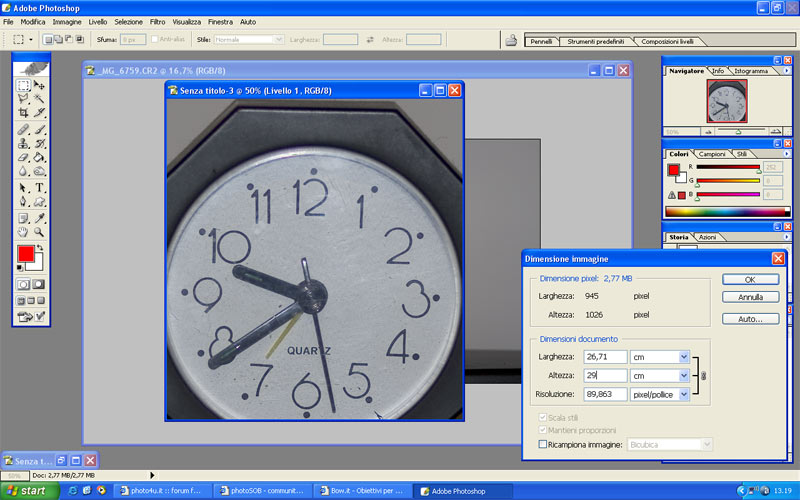Toggle the Scala stili checkbox
Screen dimensions: 800x500
tap(543, 416)
